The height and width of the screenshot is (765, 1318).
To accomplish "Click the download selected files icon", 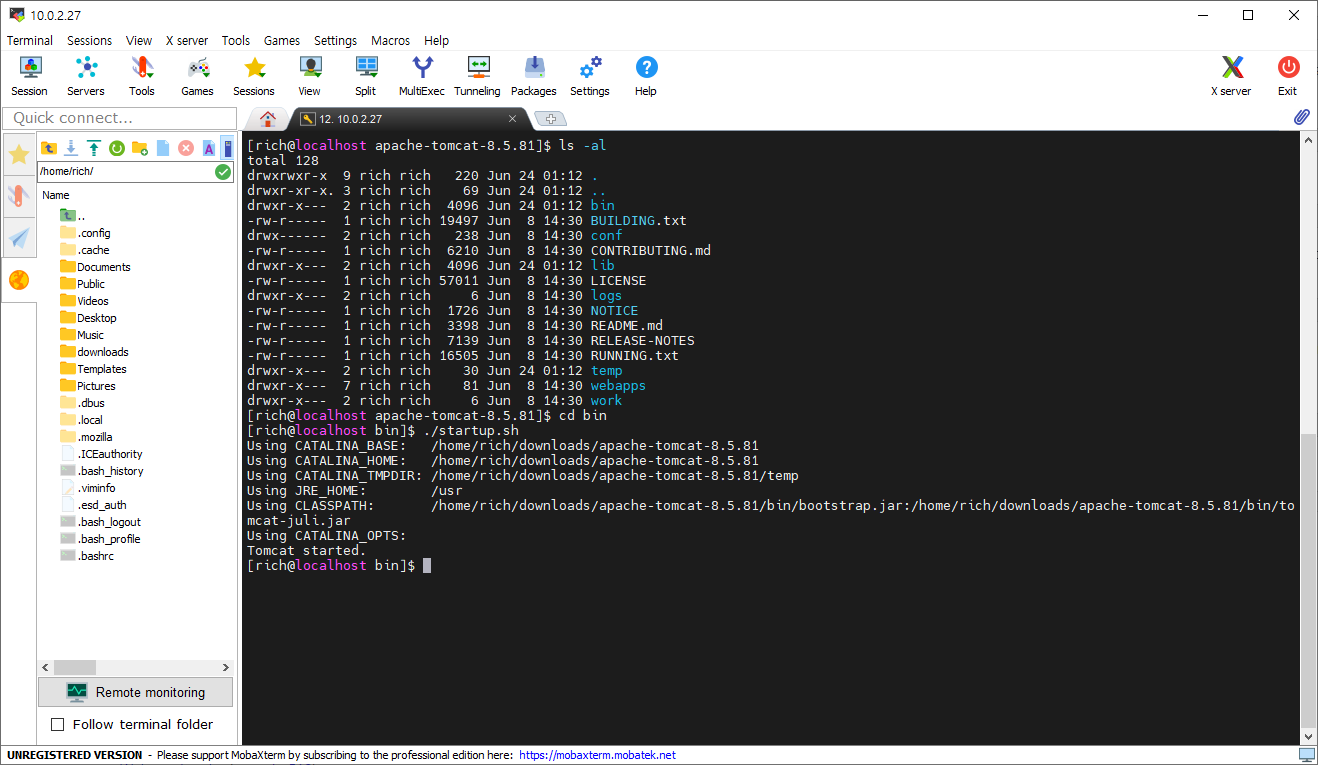I will [71, 148].
